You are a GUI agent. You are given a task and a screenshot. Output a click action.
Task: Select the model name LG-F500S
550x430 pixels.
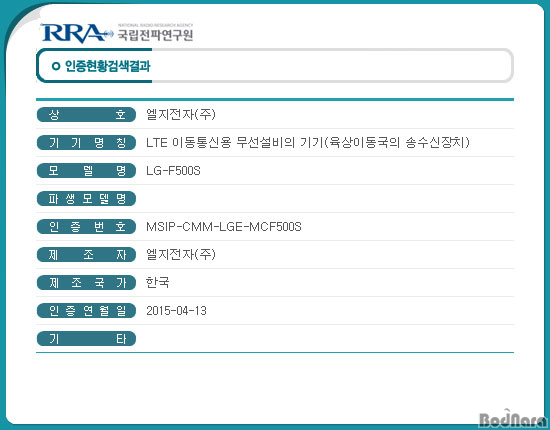(173, 171)
